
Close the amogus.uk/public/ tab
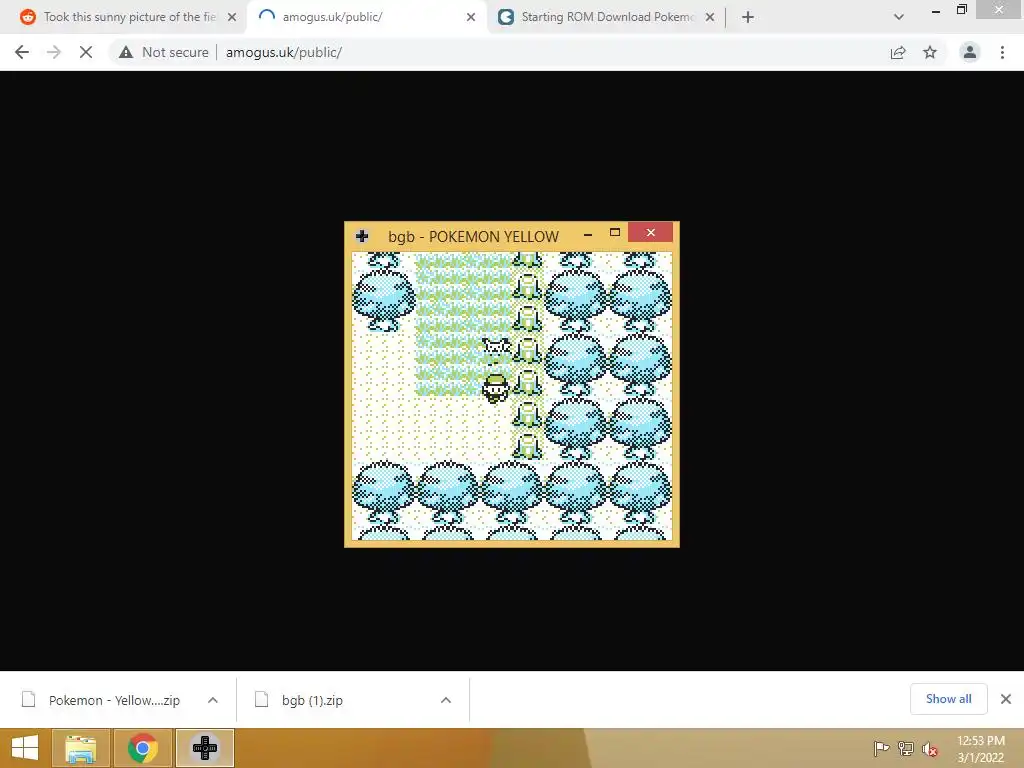[471, 17]
